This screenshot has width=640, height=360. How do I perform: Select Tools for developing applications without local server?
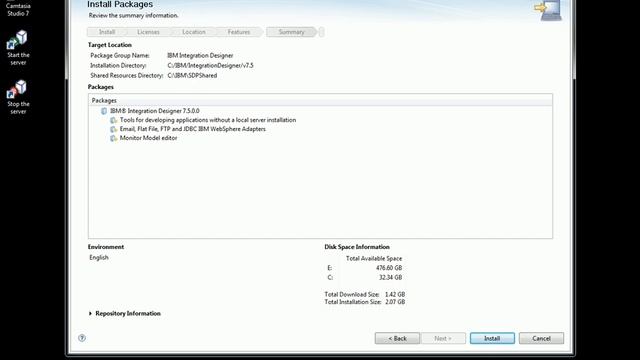tap(208, 120)
